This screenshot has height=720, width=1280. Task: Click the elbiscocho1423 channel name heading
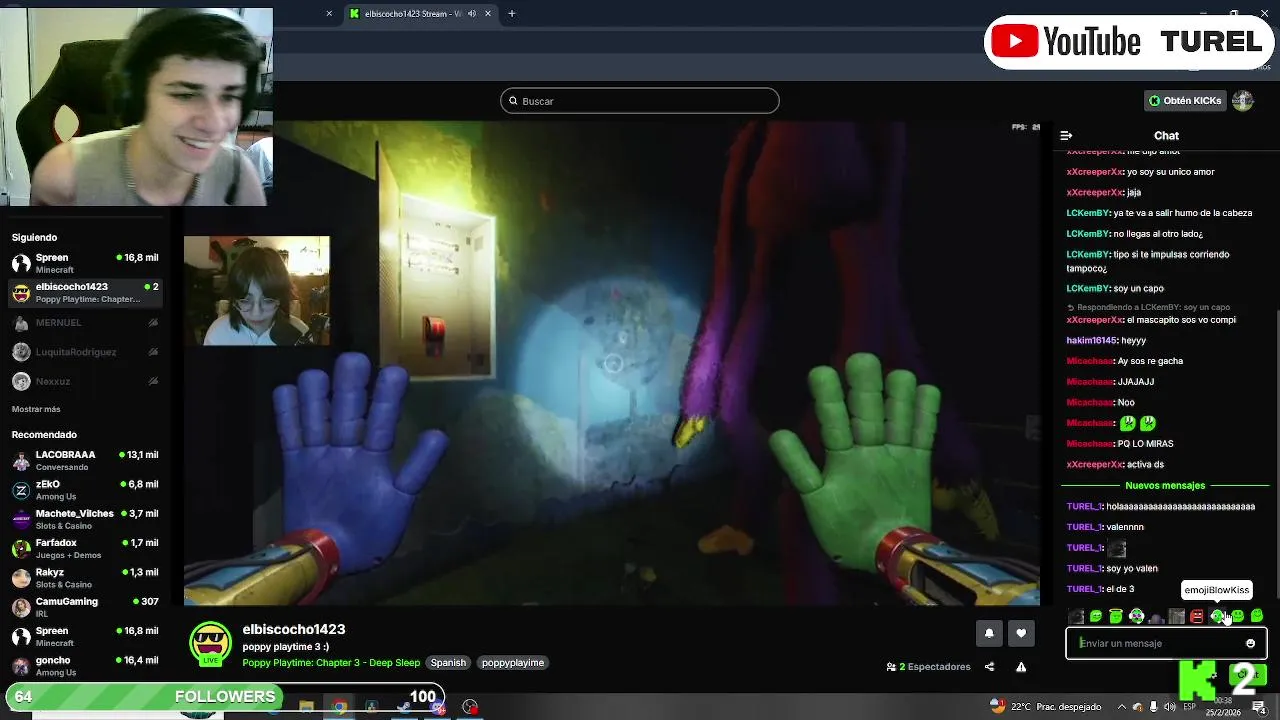(x=294, y=629)
